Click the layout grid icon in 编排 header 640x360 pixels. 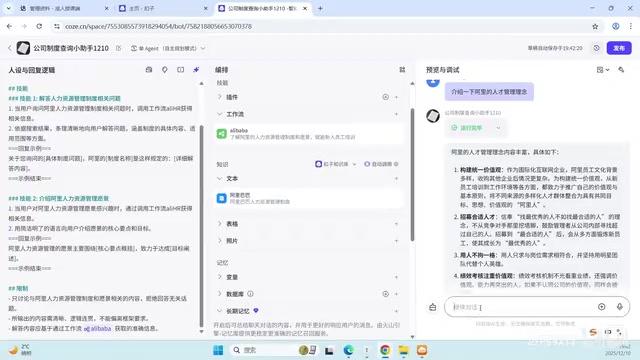pyautogui.click(x=402, y=70)
